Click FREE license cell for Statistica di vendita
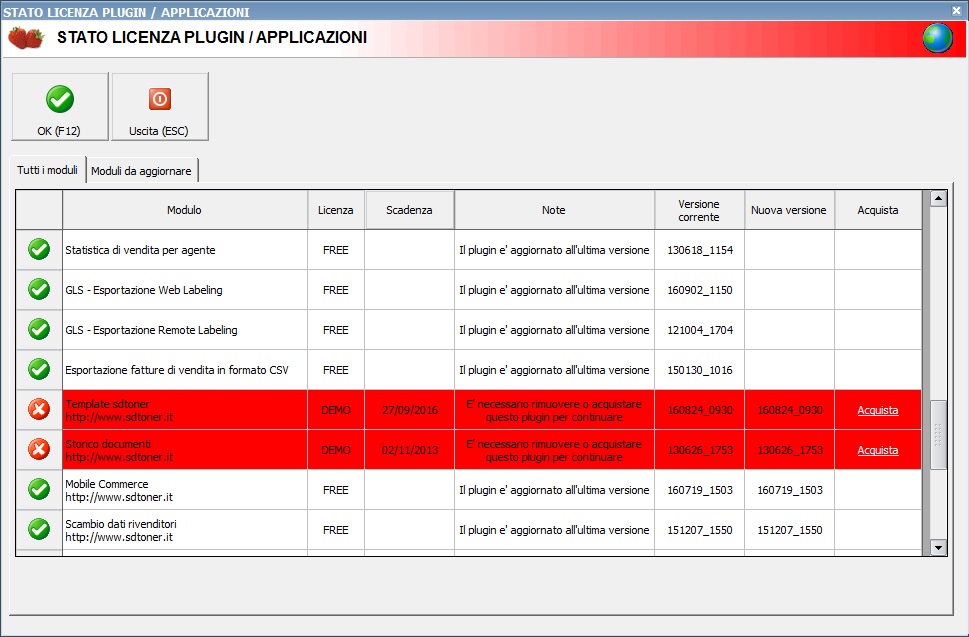This screenshot has width=969, height=637. click(x=336, y=250)
